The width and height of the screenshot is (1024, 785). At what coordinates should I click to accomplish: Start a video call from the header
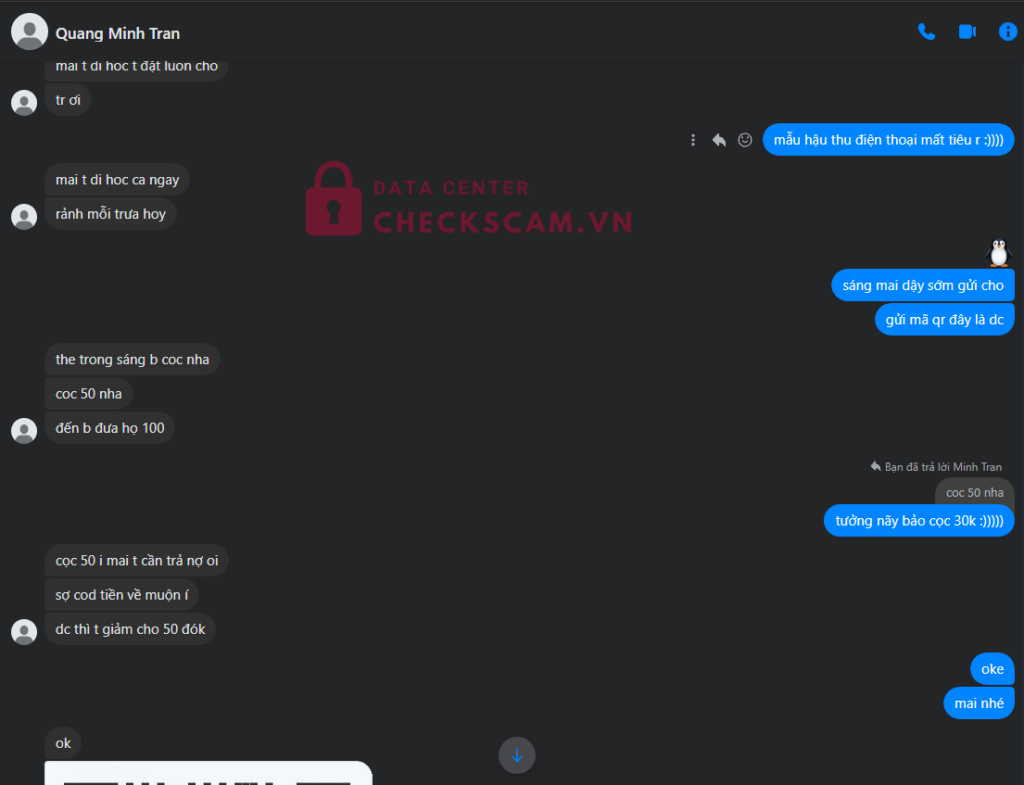pos(967,31)
